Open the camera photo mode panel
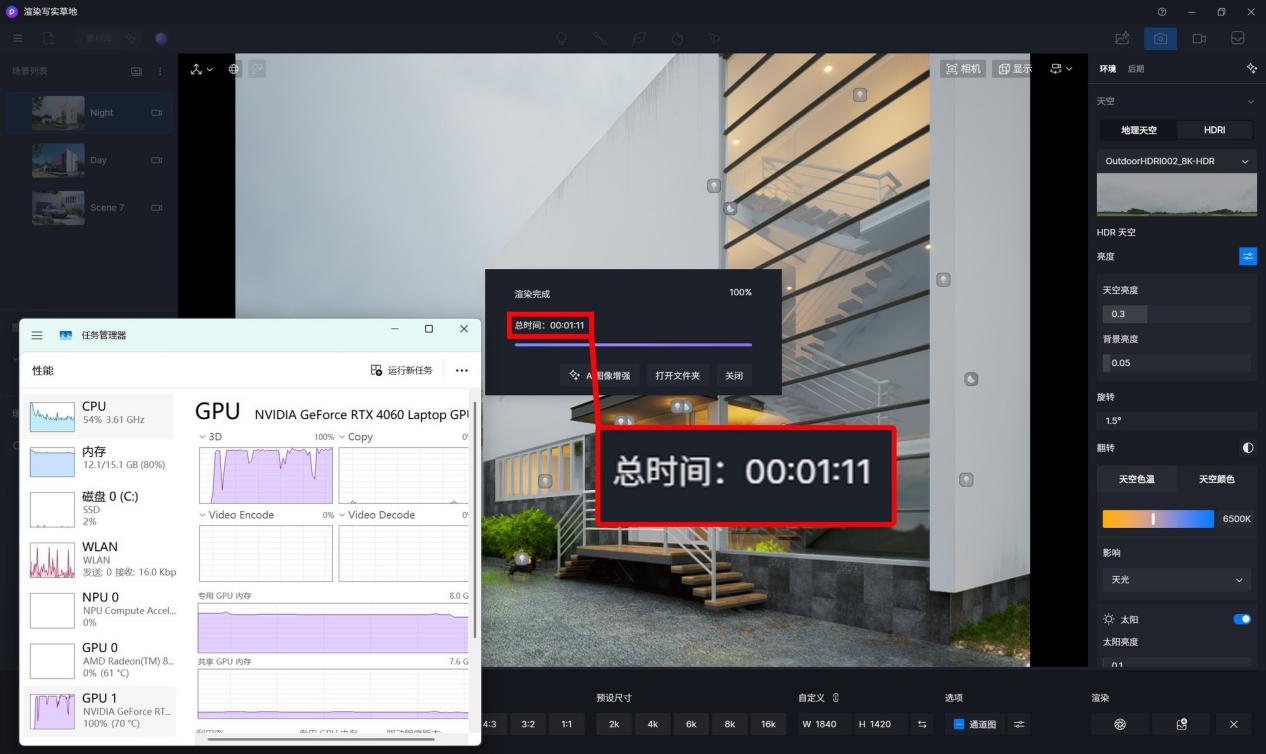The image size is (1266, 754). click(1160, 38)
